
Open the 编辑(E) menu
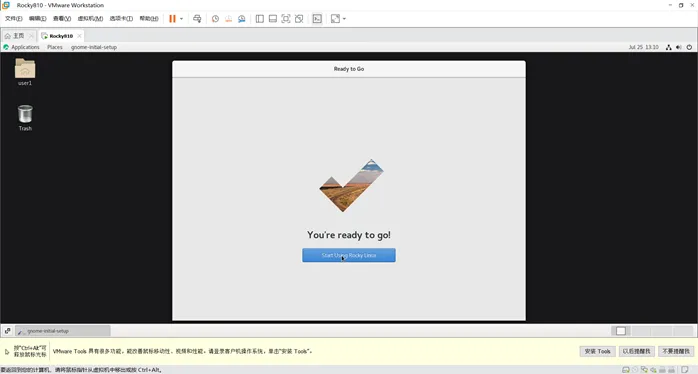click(x=37, y=19)
